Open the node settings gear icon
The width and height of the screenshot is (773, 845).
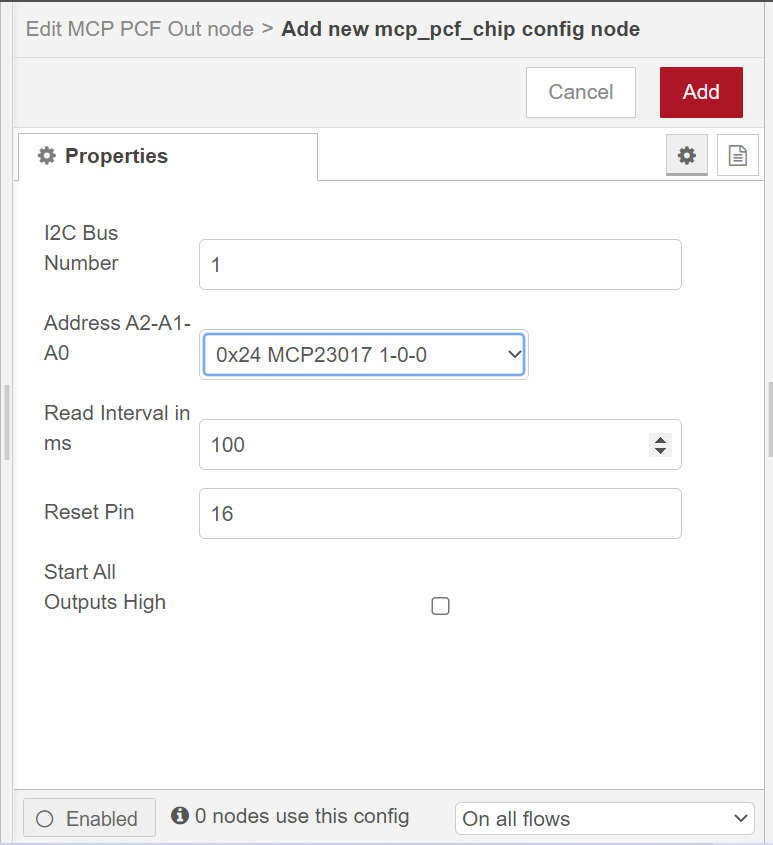pos(686,155)
